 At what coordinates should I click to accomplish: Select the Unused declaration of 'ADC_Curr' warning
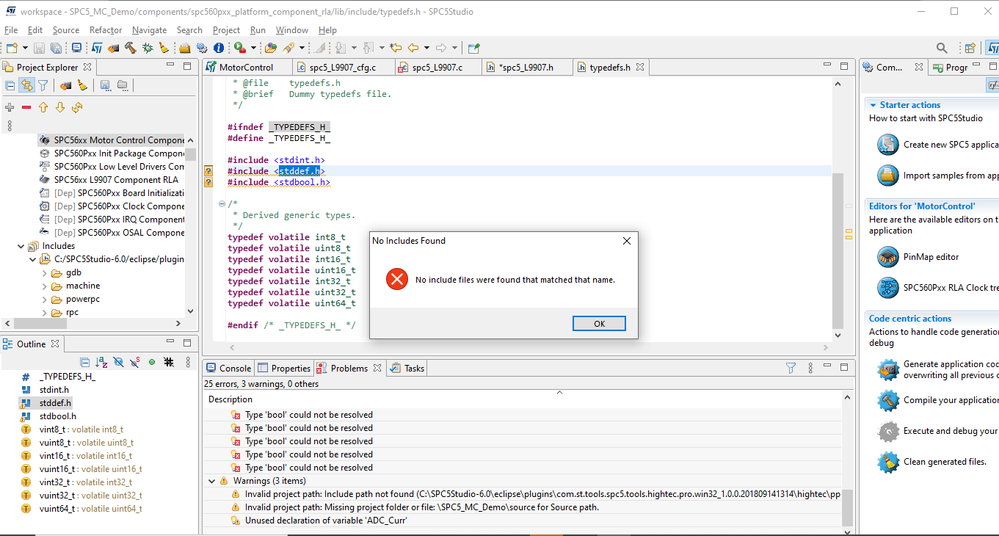click(x=326, y=521)
